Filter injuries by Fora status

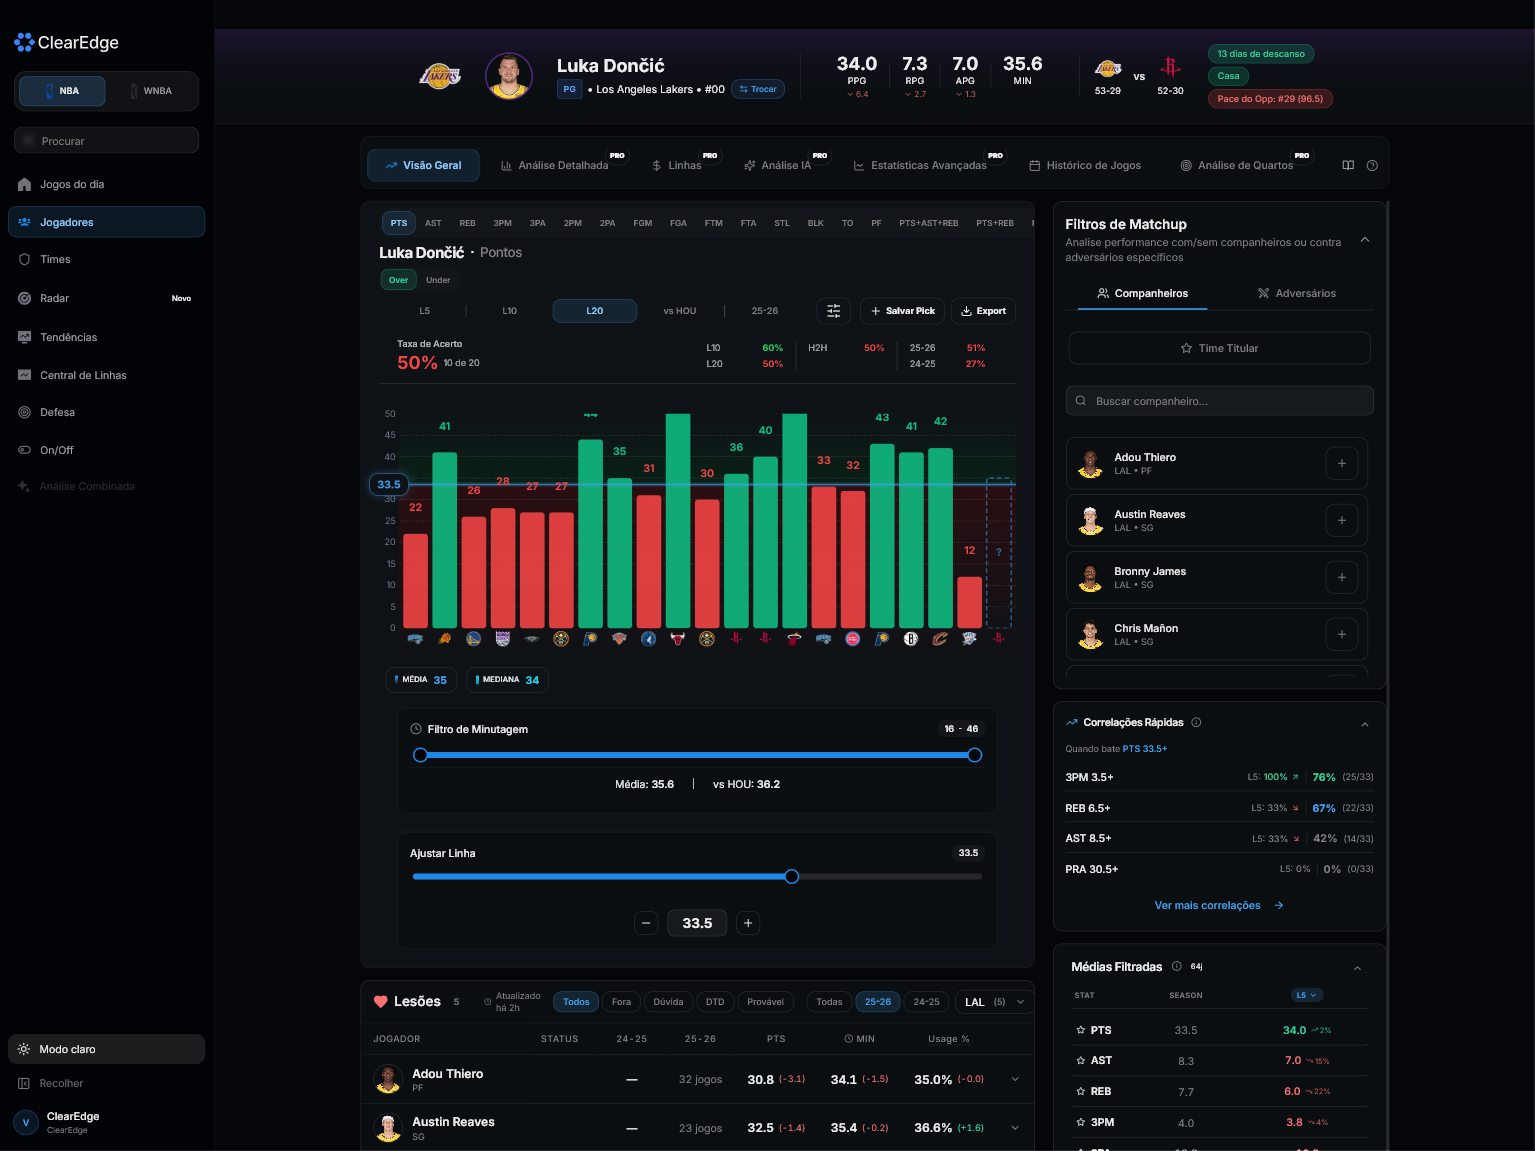pos(621,1002)
